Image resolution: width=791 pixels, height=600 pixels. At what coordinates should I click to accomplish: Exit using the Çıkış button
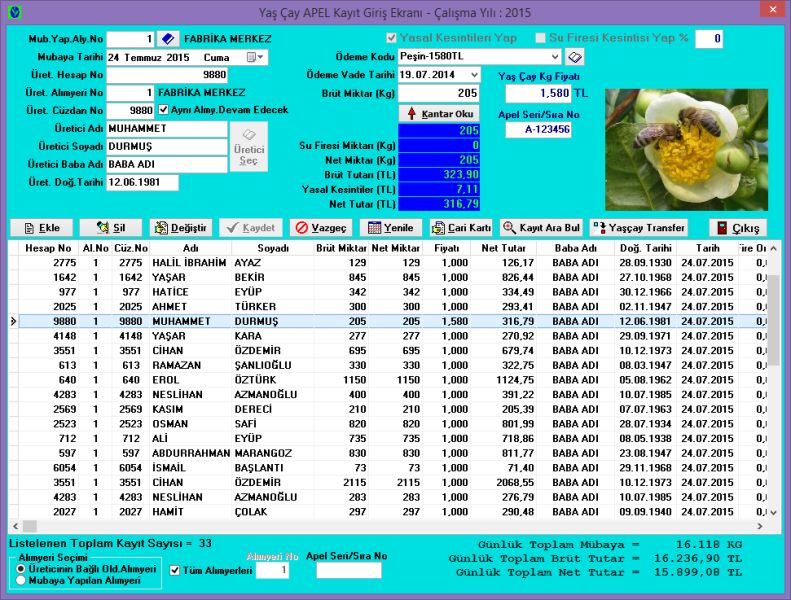[x=738, y=228]
